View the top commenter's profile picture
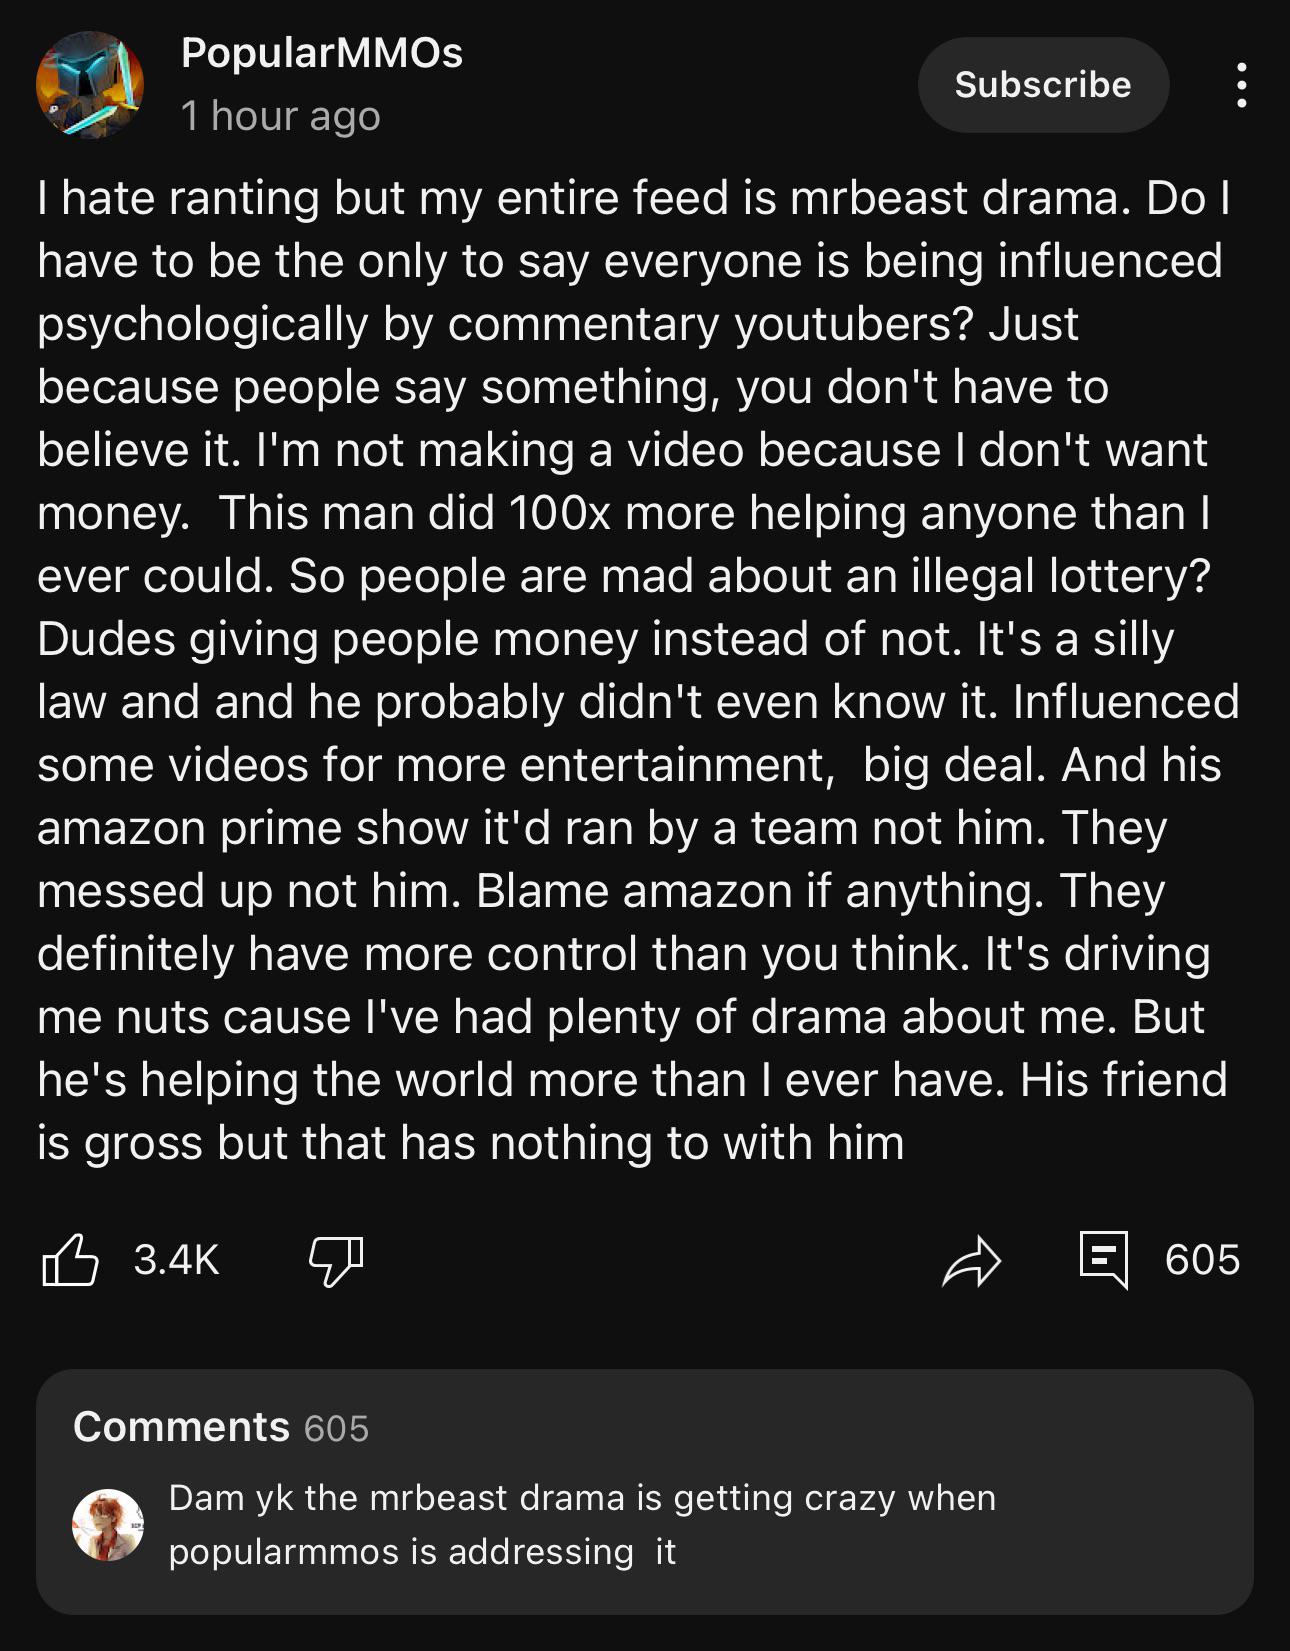The image size is (1290, 1651). pos(108,1525)
